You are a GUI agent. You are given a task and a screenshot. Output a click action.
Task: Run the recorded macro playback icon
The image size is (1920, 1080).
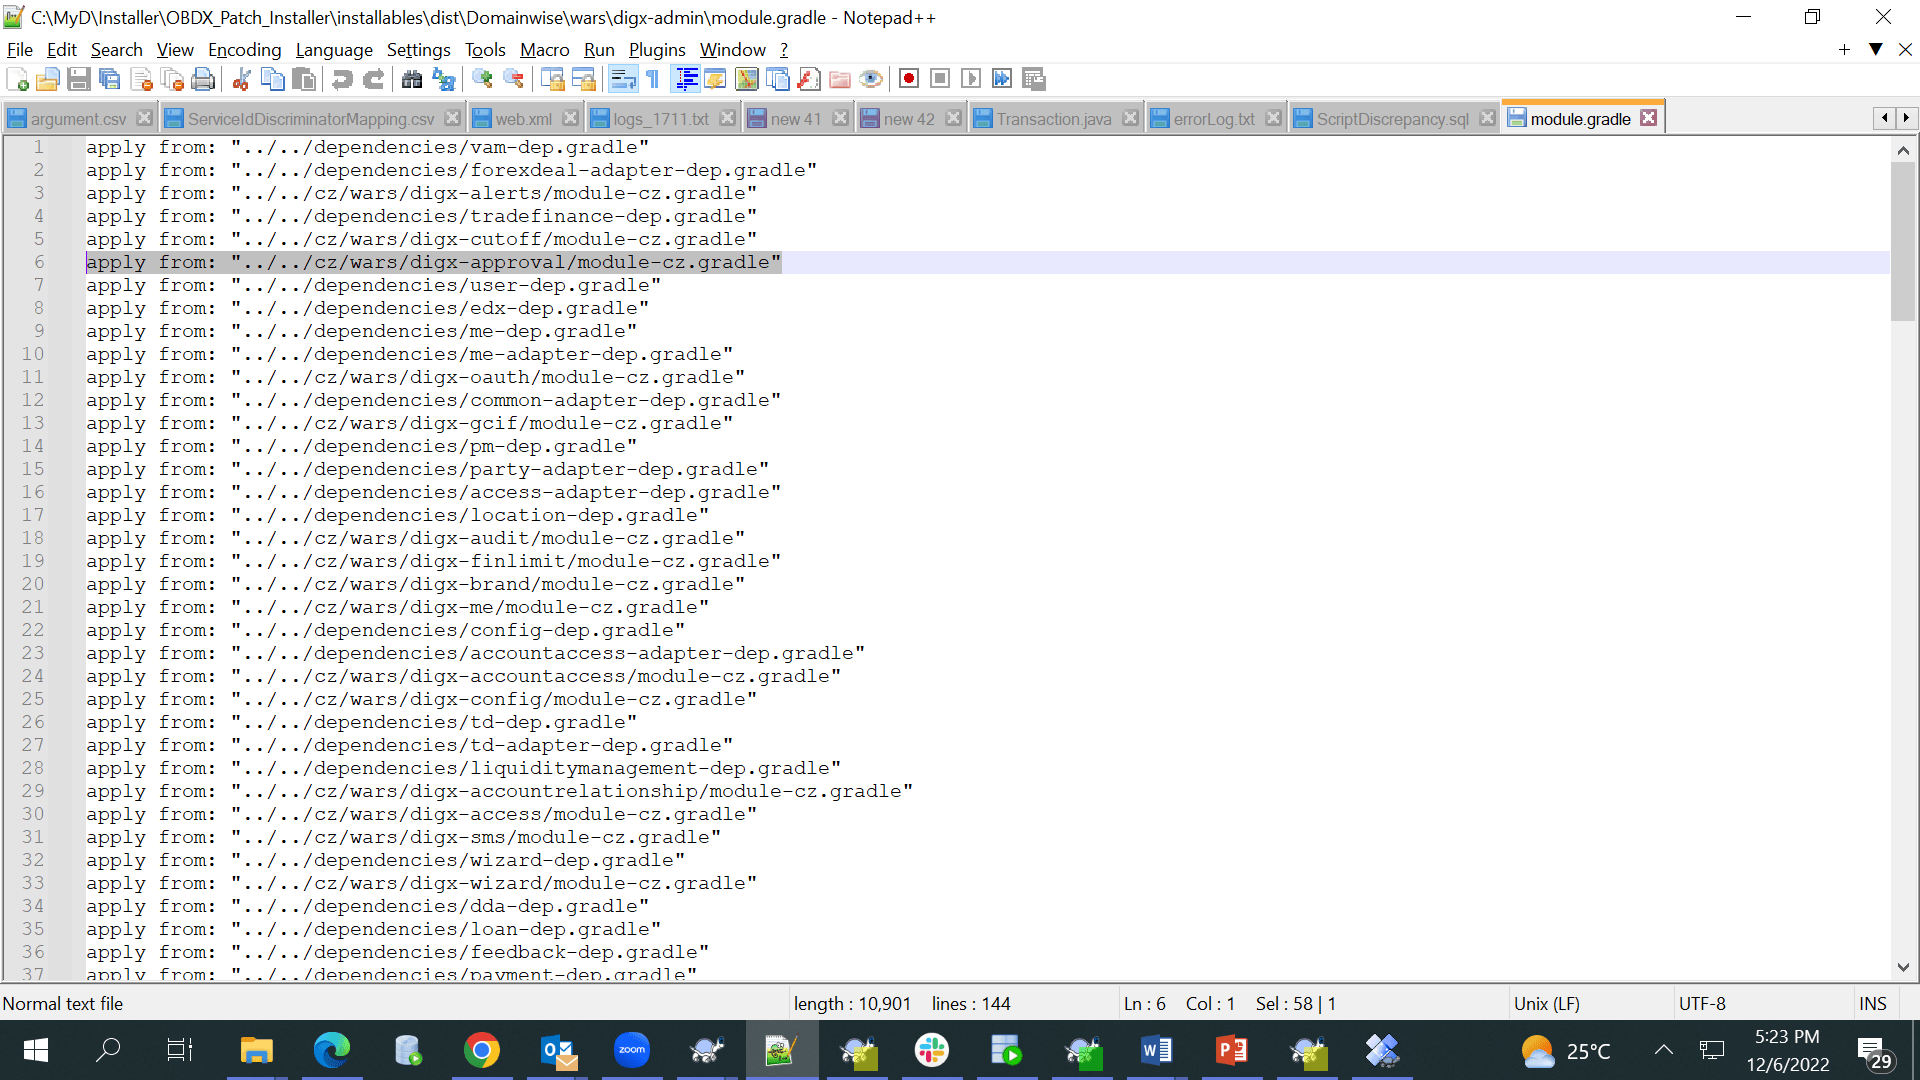[x=971, y=78]
